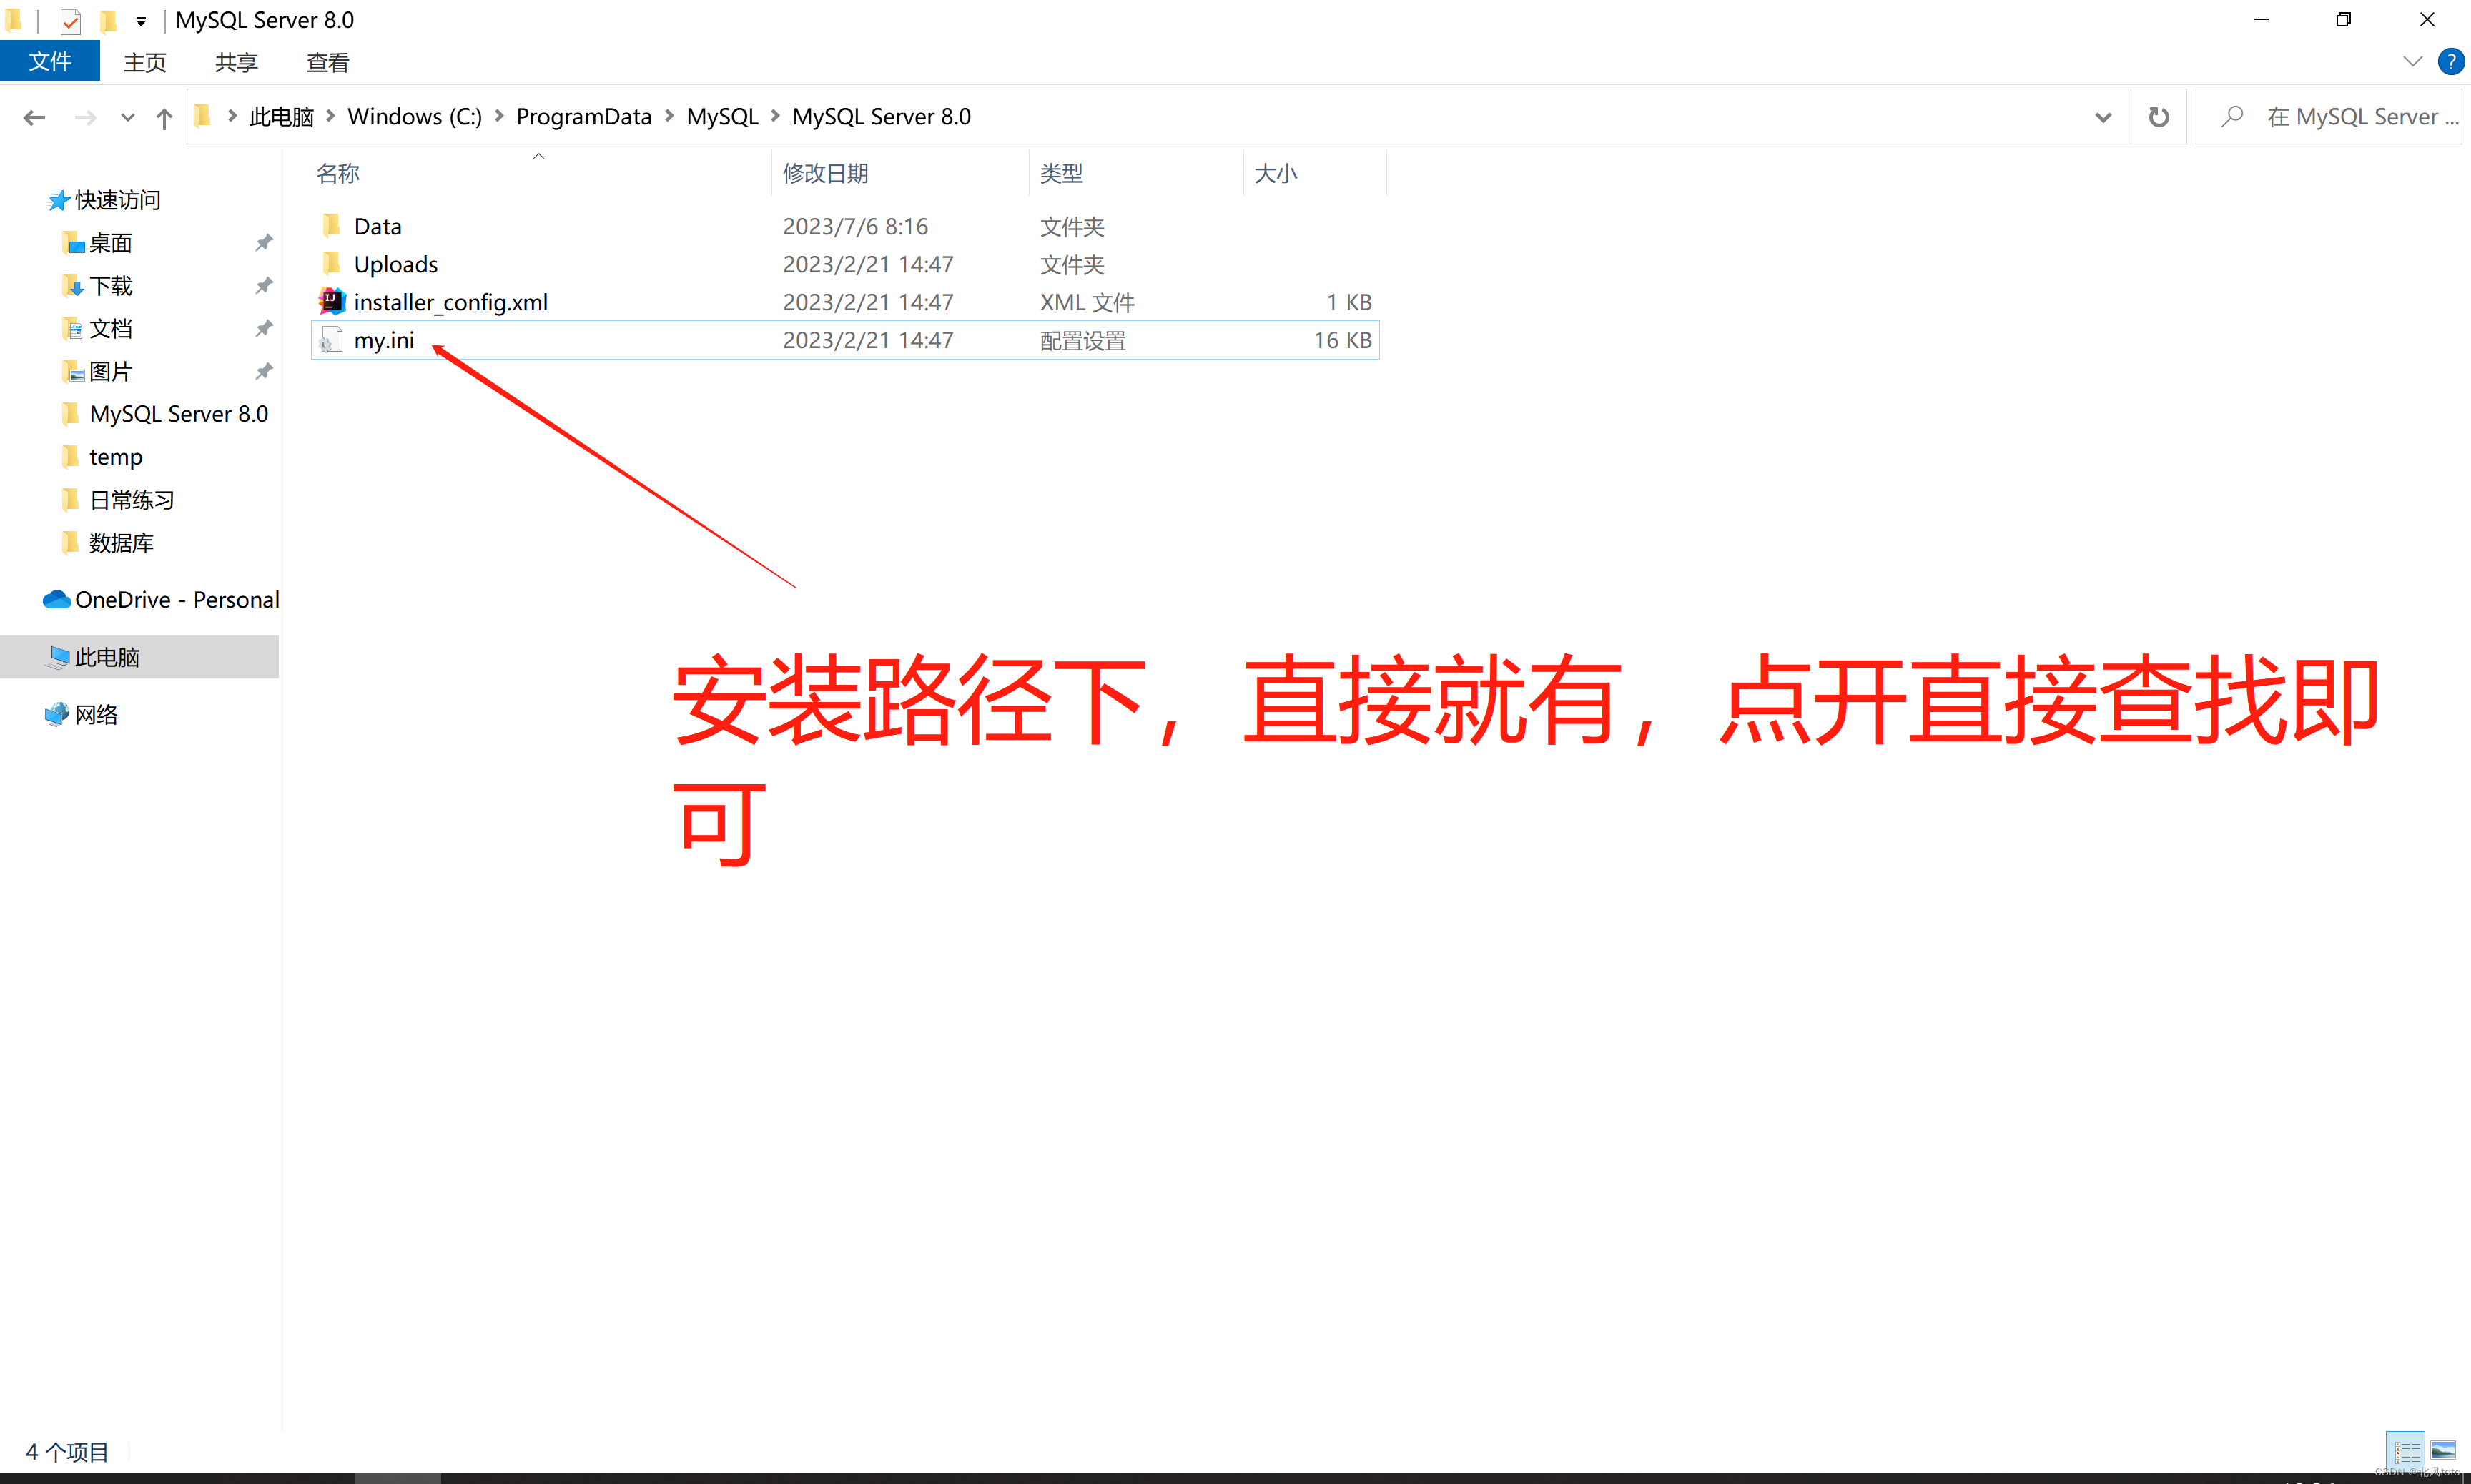
Task: Select 此电脑 in the address breadcrumb
Action: coord(281,117)
